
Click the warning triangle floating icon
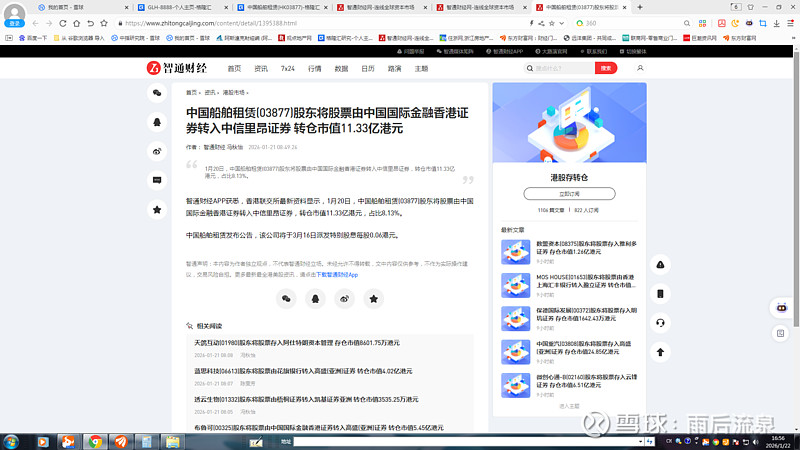click(660, 264)
